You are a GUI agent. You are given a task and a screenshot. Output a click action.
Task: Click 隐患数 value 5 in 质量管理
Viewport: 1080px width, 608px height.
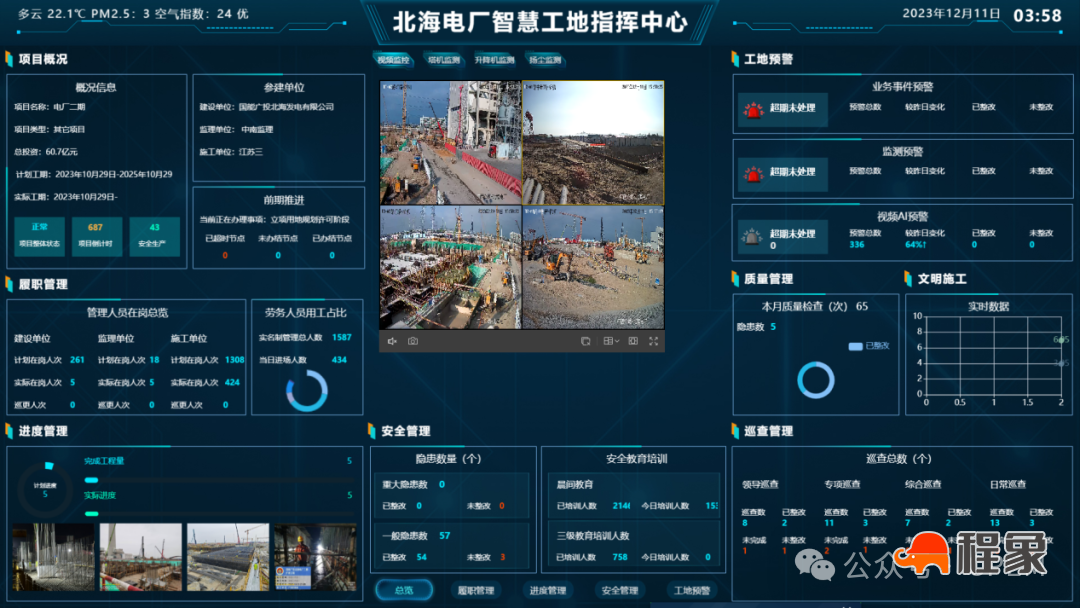pos(773,326)
